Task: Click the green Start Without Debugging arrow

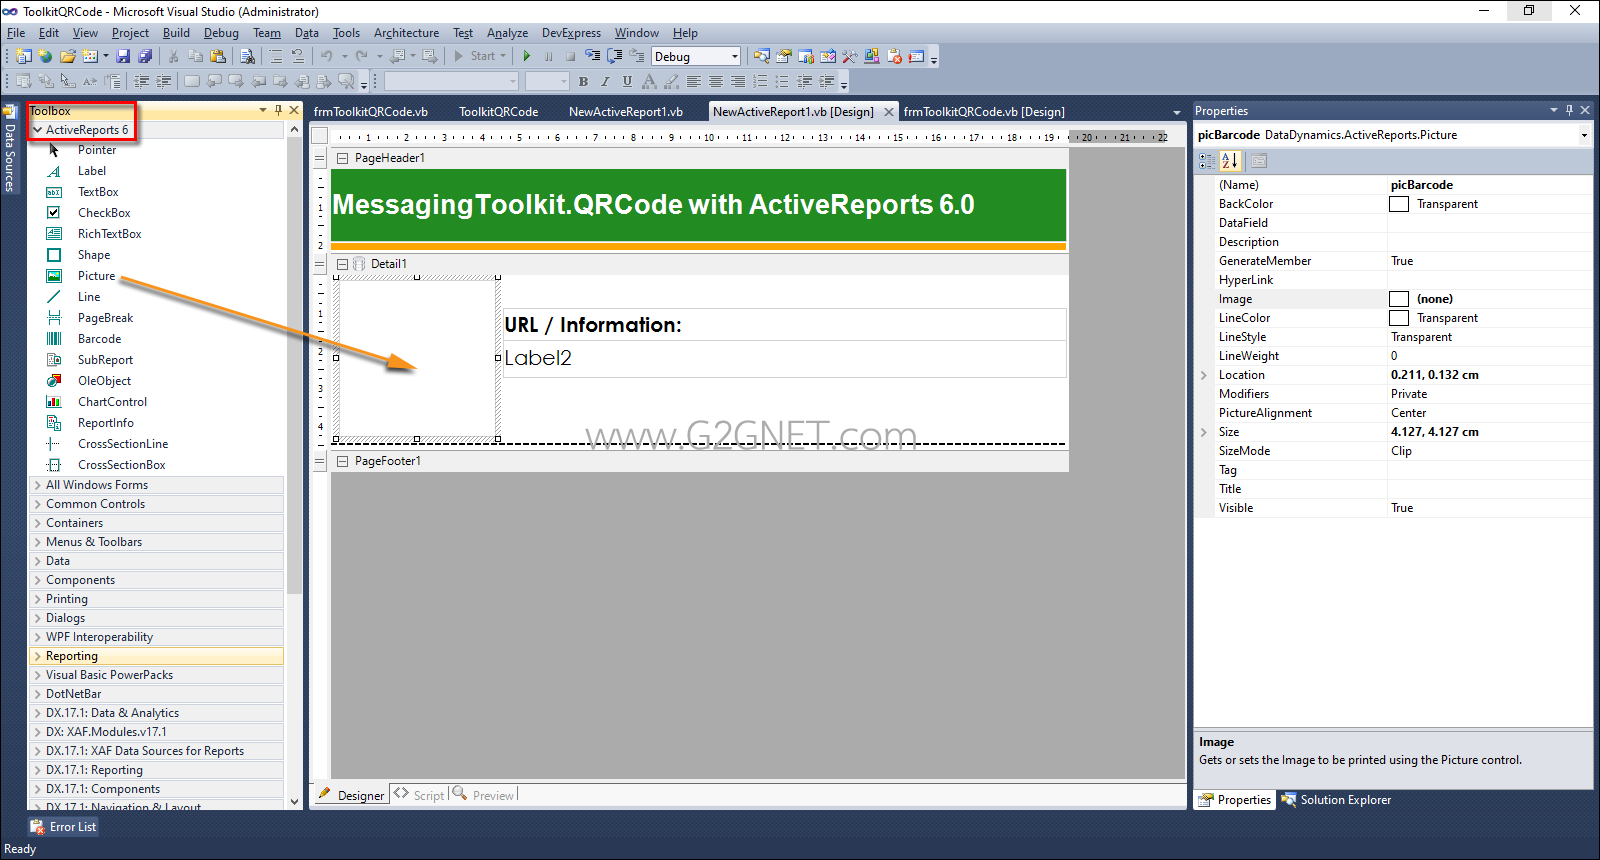Action: click(527, 56)
